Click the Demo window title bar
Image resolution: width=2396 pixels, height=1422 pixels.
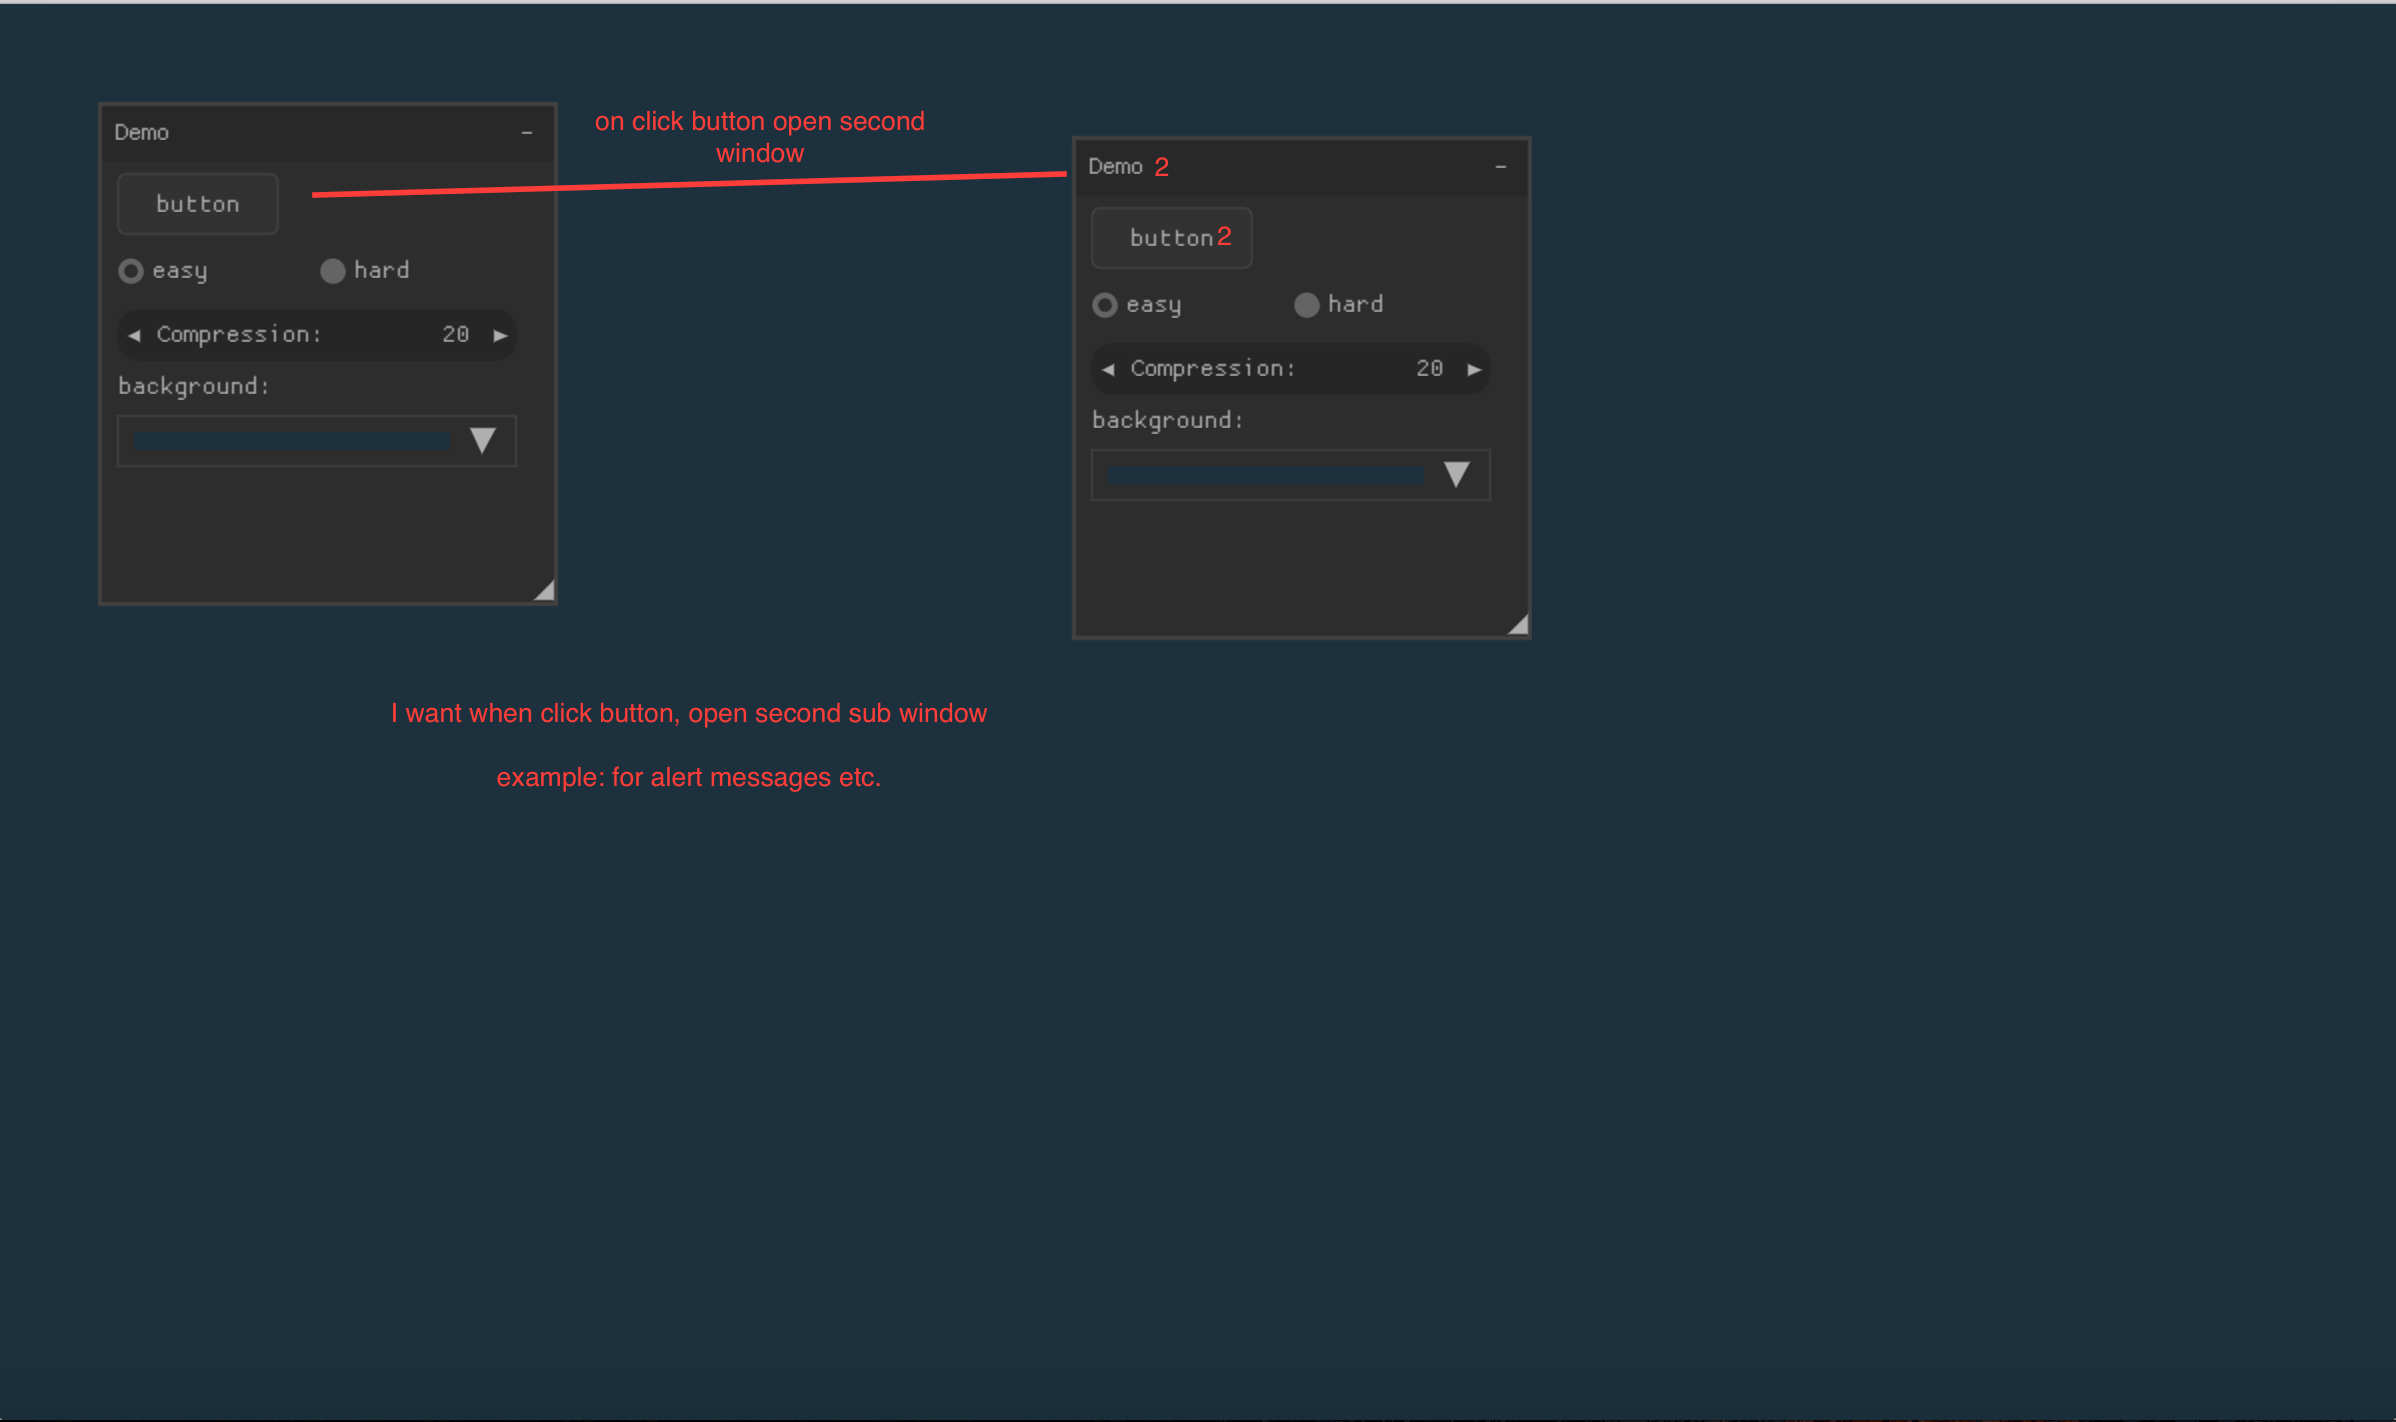[x=300, y=131]
